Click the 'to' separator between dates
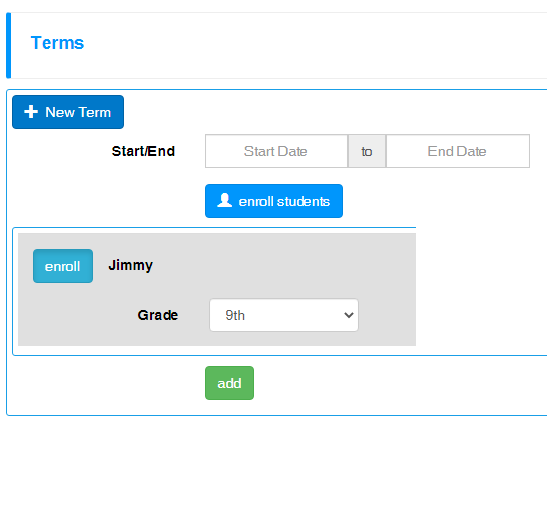The image size is (547, 514). tap(367, 151)
